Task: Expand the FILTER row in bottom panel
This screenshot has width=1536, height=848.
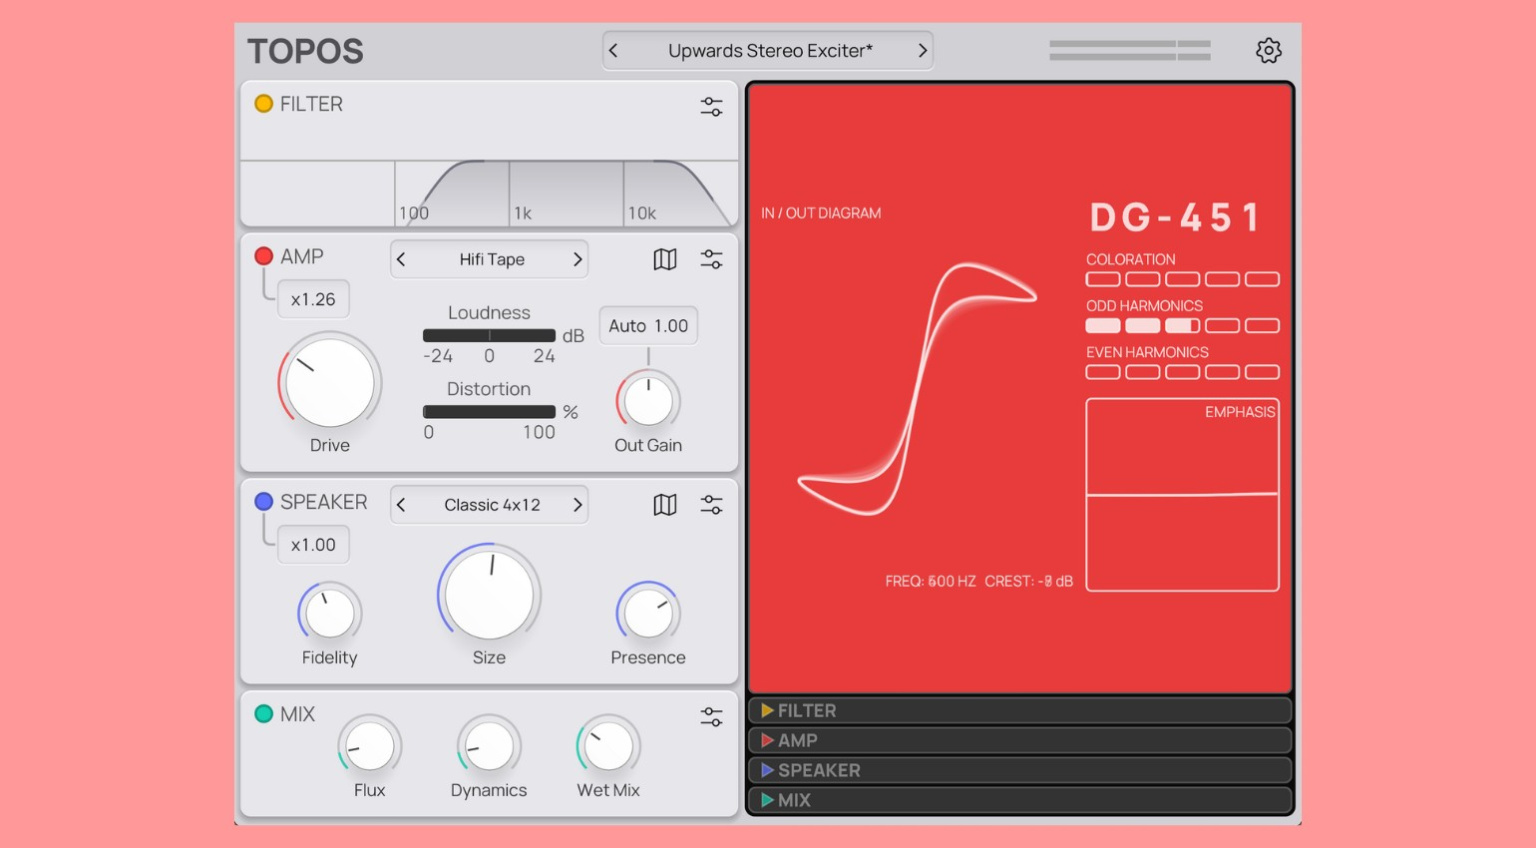Action: click(1019, 711)
